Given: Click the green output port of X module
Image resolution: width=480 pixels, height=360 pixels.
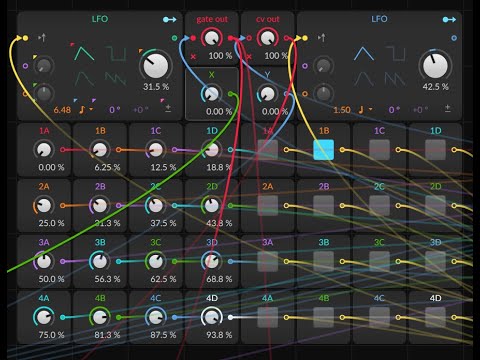Looking at the screenshot, I should 230,94.
